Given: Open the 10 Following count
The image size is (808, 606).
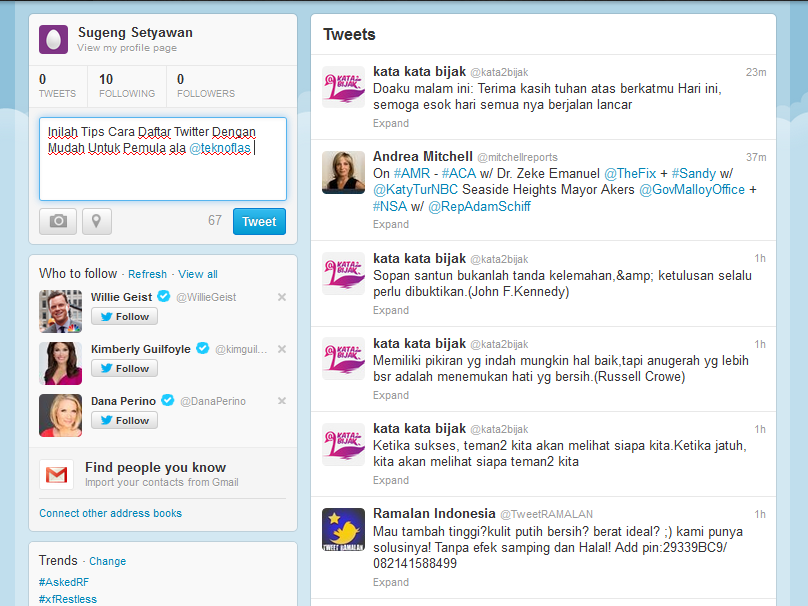Looking at the screenshot, I should [127, 86].
